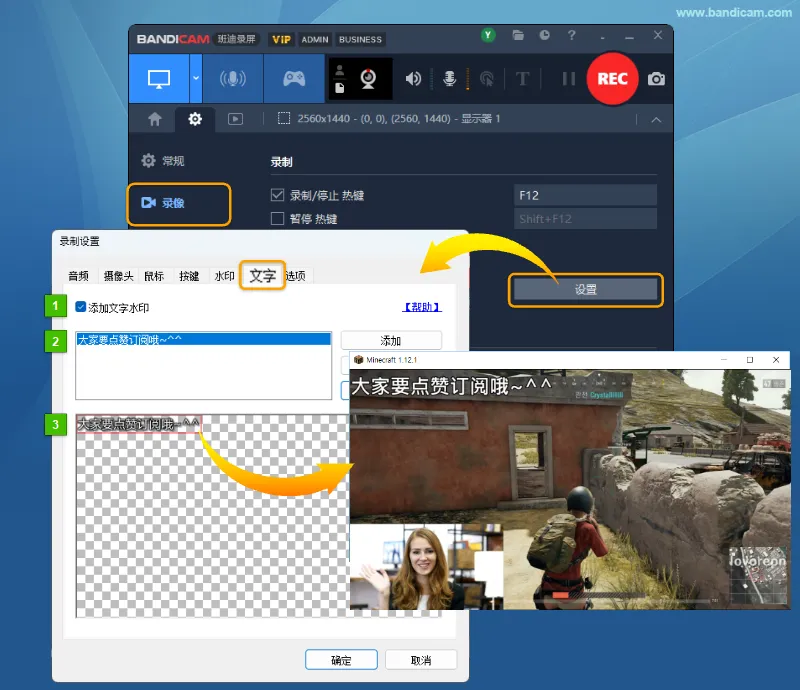Image resolution: width=800 pixels, height=690 pixels.
Task: Cancel with 取消 button
Action: pos(421,660)
